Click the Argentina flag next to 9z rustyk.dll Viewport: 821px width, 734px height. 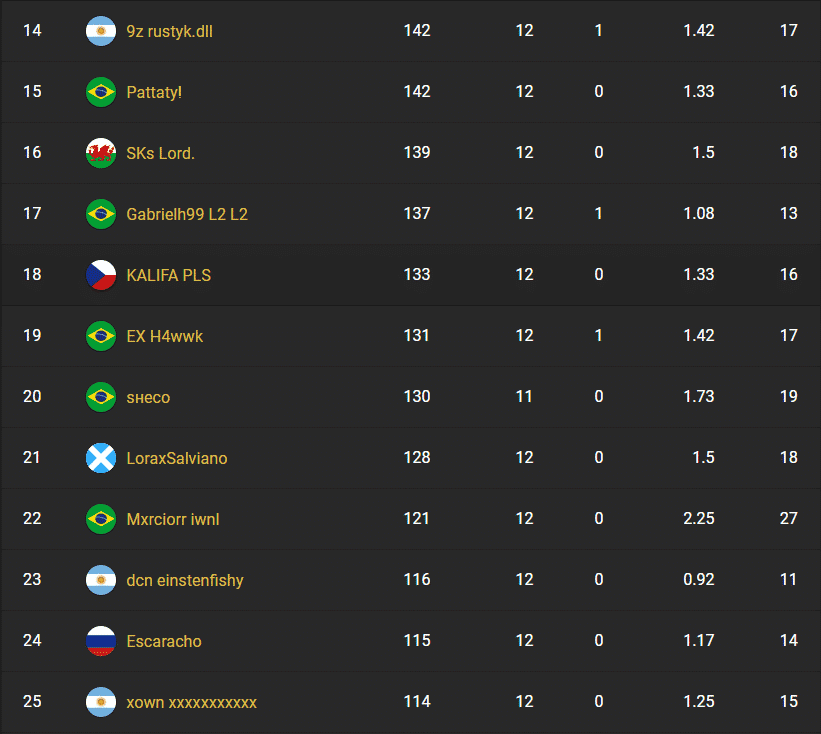[100, 31]
